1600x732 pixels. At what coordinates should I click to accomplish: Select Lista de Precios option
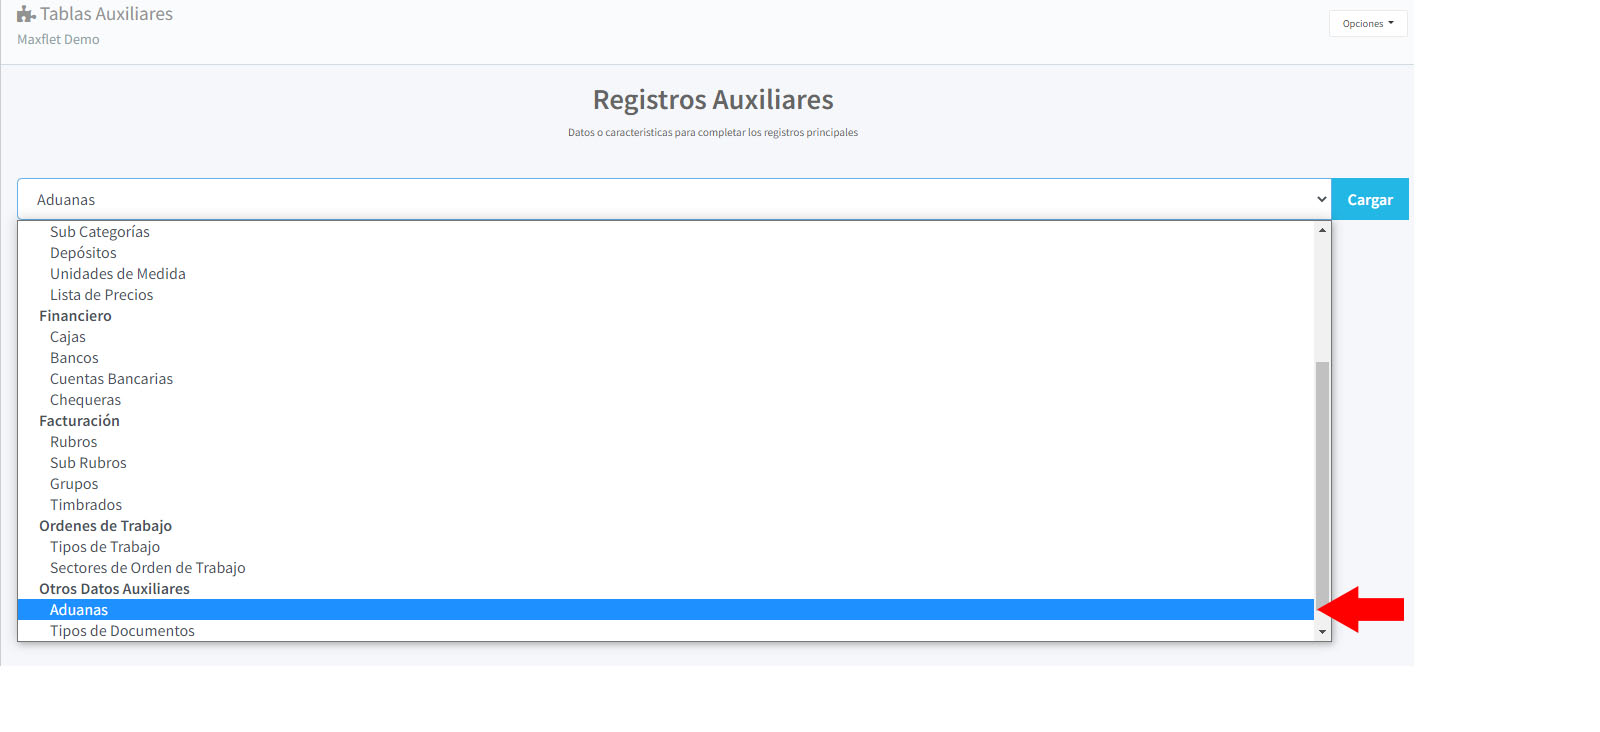point(102,295)
